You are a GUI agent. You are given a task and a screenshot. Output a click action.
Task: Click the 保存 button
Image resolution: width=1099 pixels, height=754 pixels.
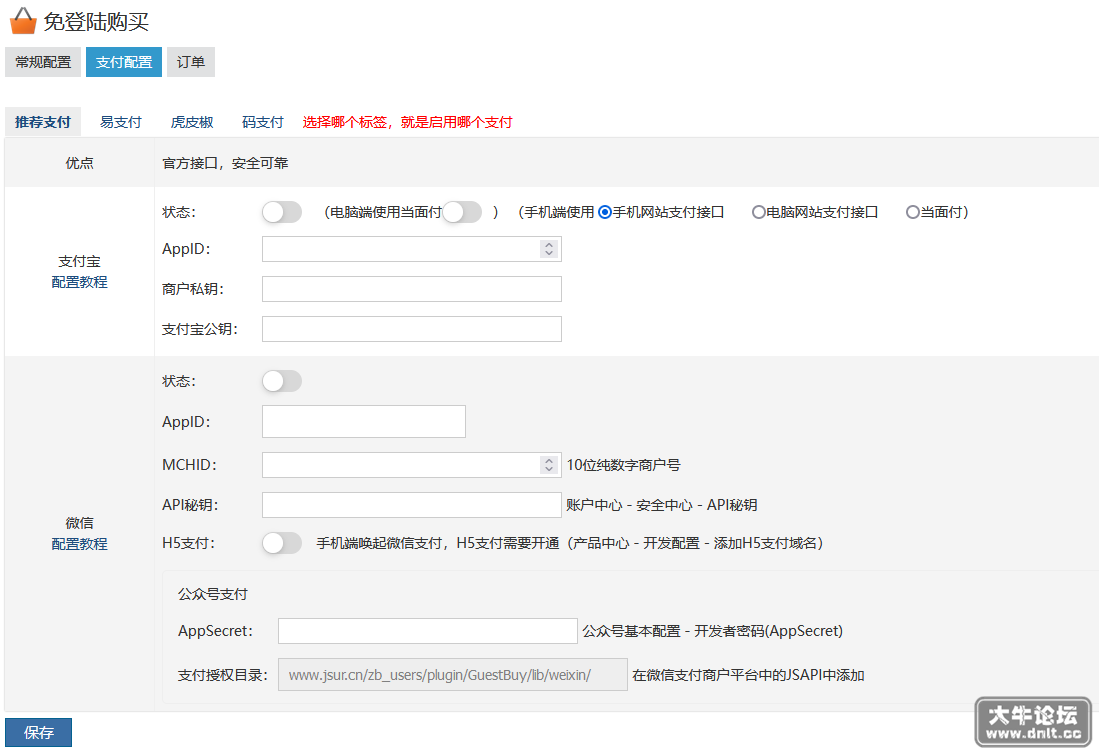tap(39, 733)
